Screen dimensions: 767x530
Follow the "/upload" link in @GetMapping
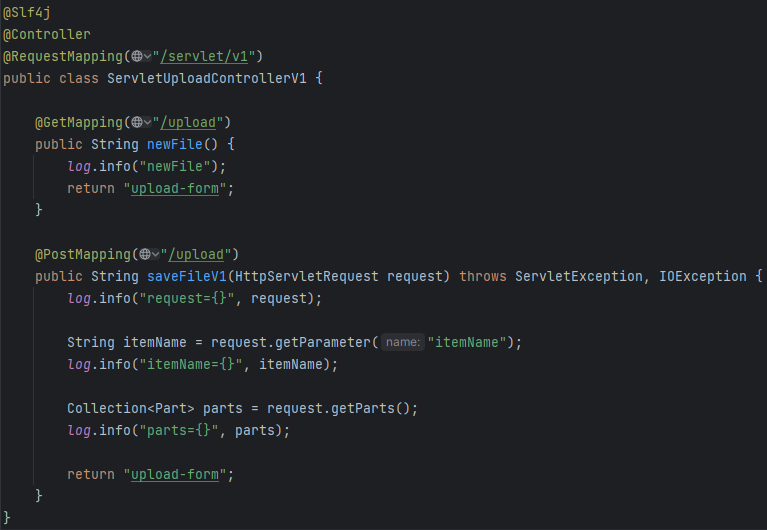188,122
